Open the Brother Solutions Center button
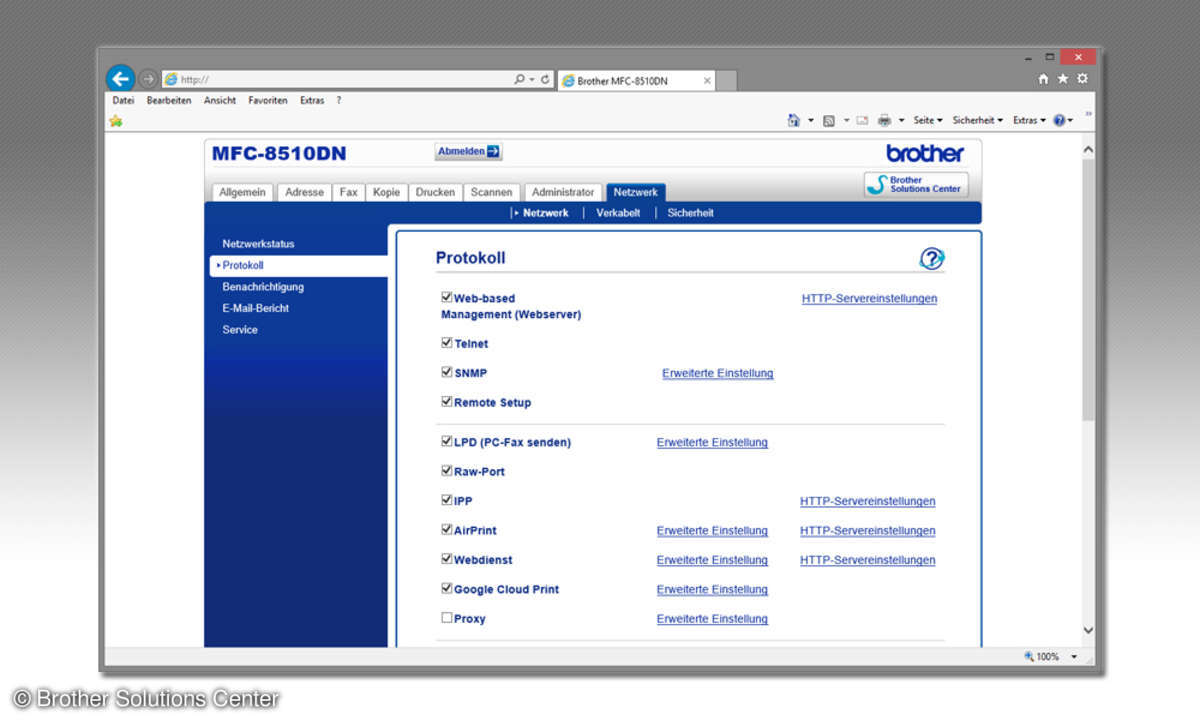The image size is (1200, 720). tap(916, 185)
